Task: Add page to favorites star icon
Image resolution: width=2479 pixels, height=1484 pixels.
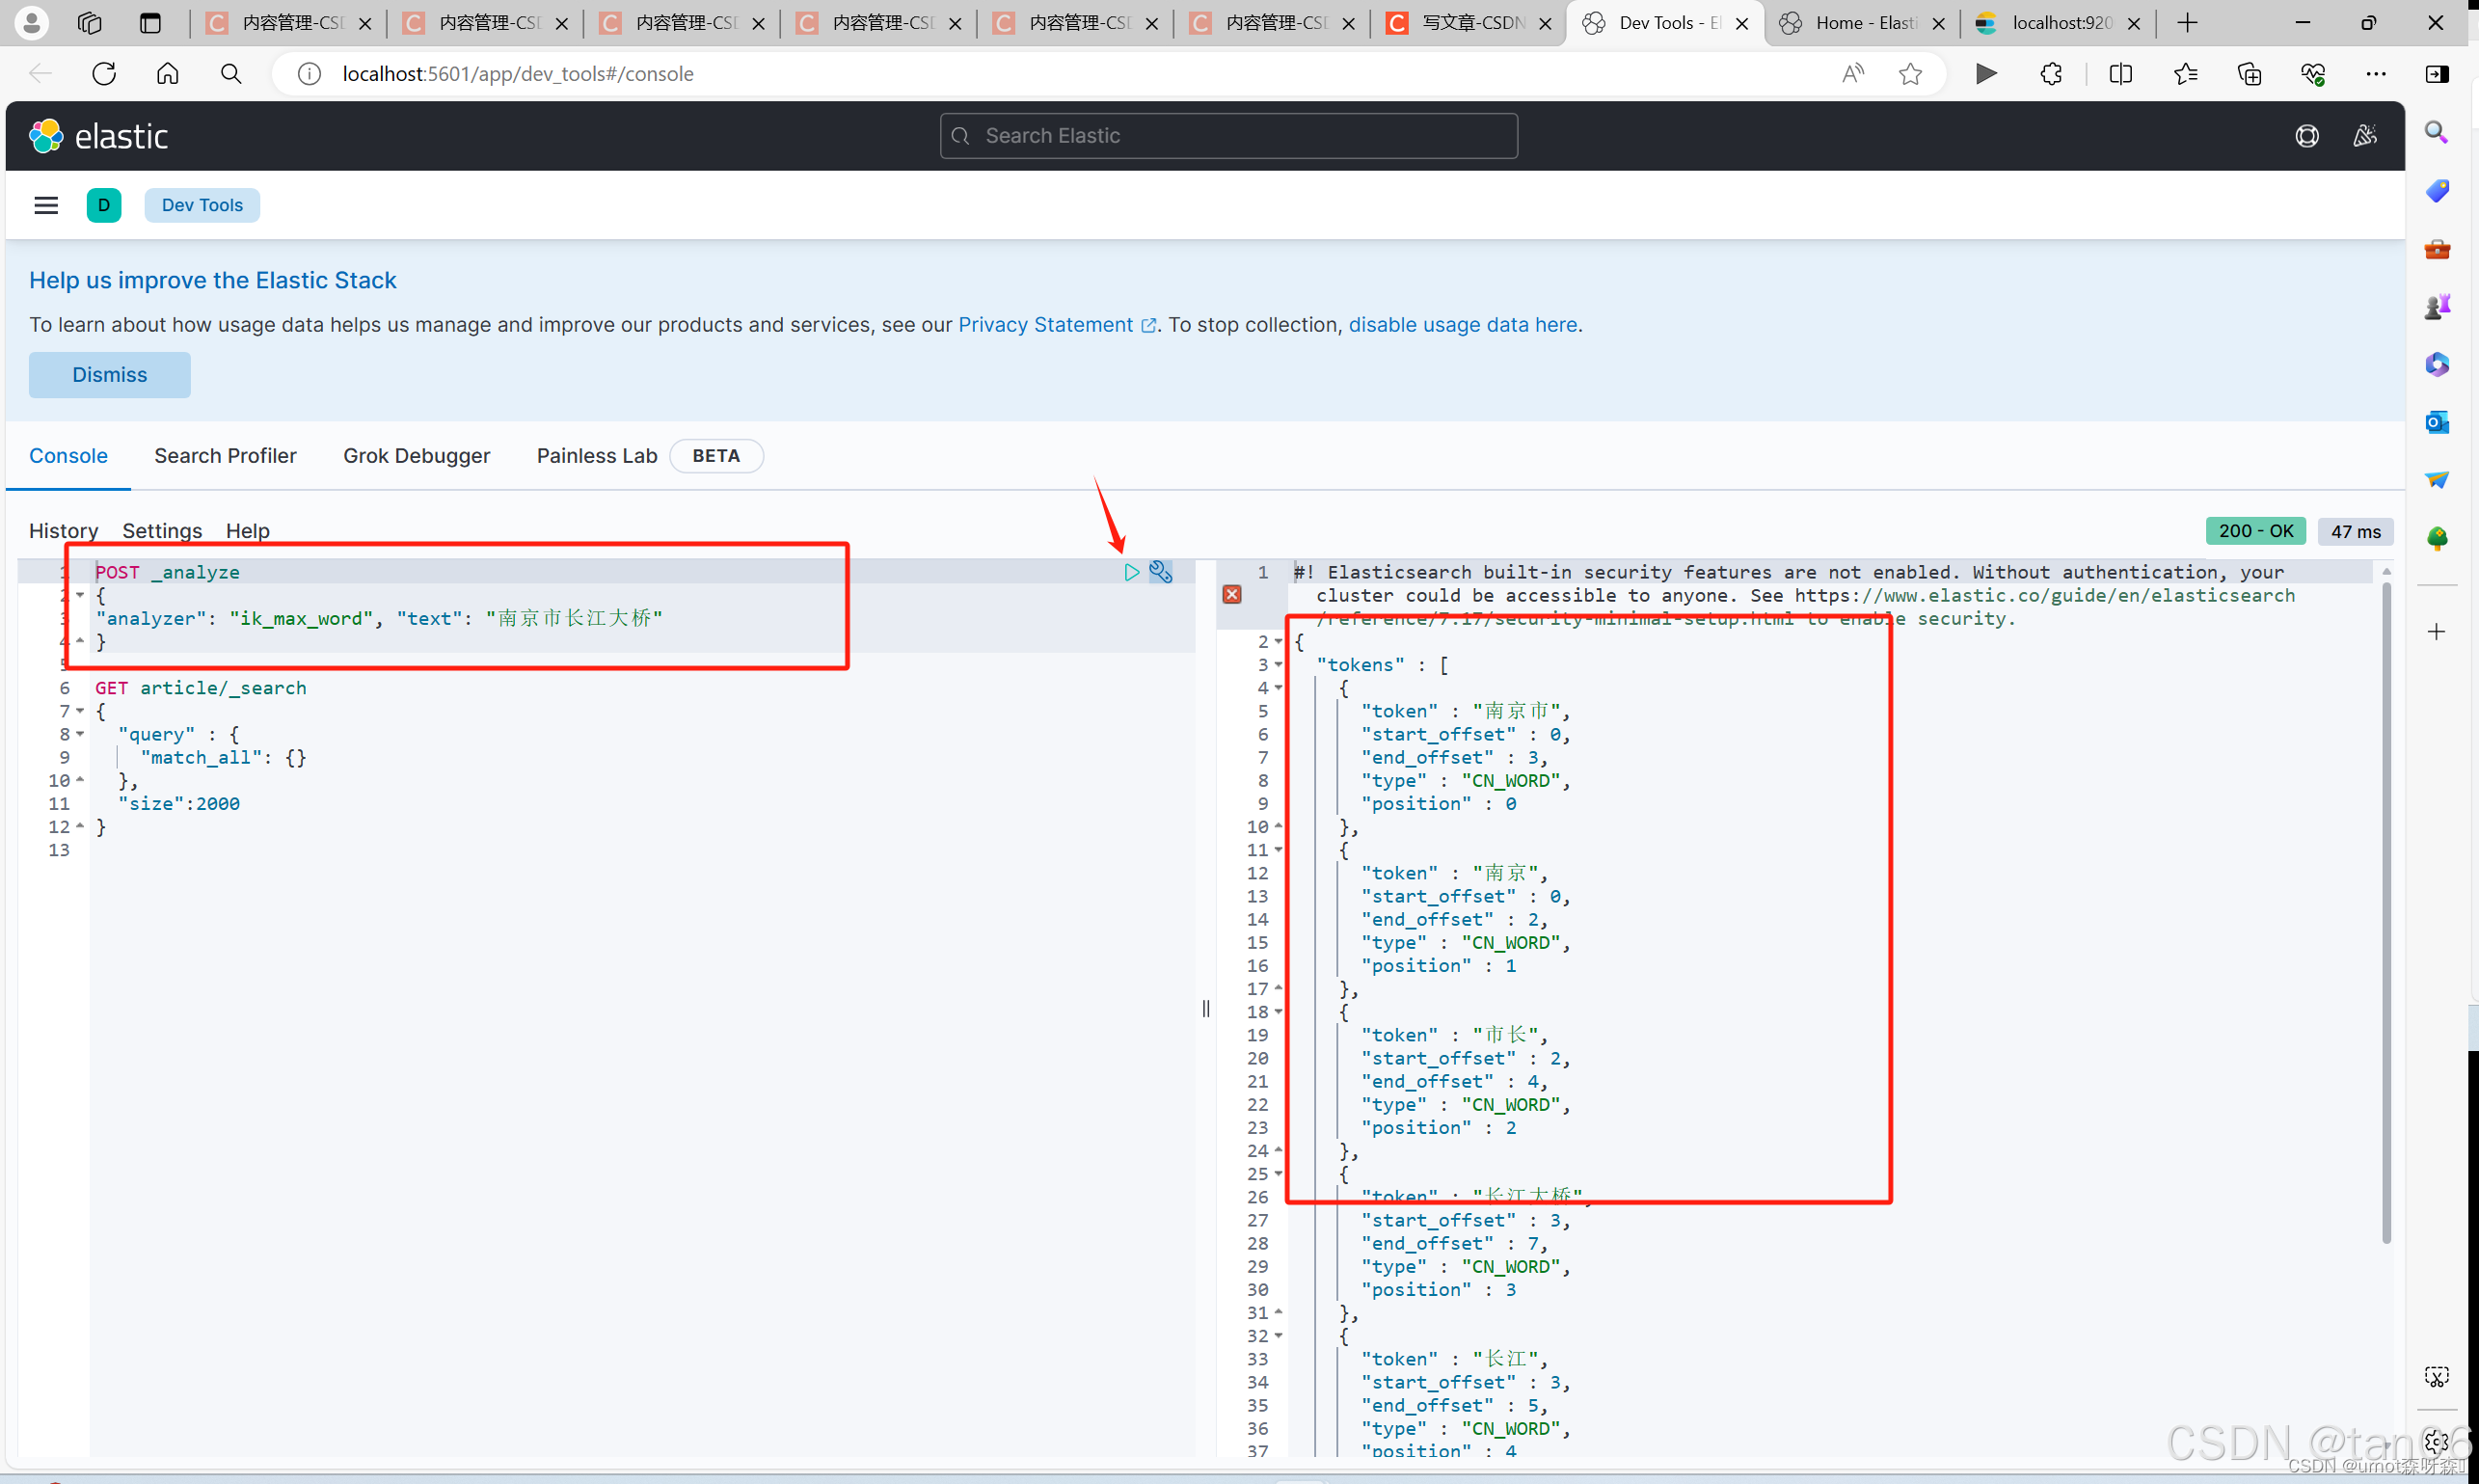Action: point(1910,74)
